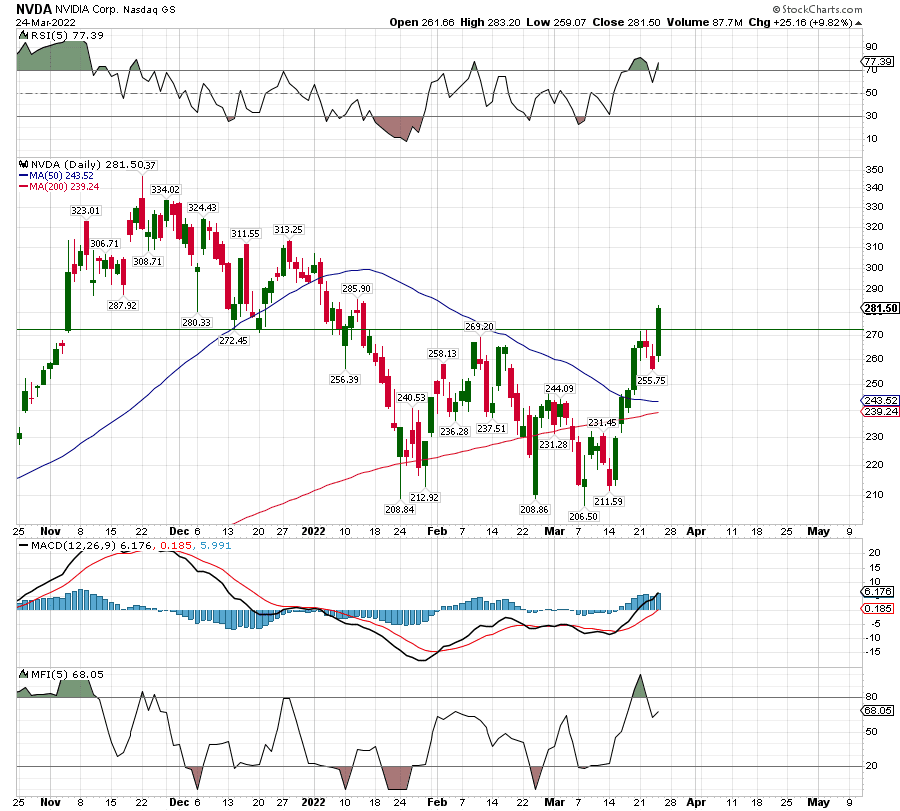This screenshot has height=811, width=900.
Task: Click the 206.50 lowest price annotation
Action: [x=584, y=516]
